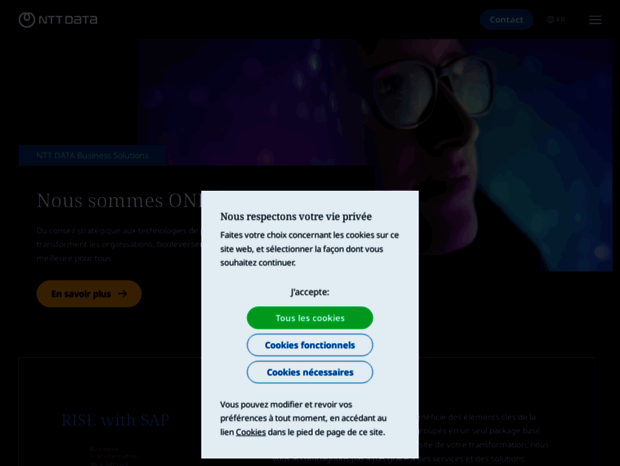Select the NTT DATA Business Solutions label
The width and height of the screenshot is (620, 466).
pos(93,155)
